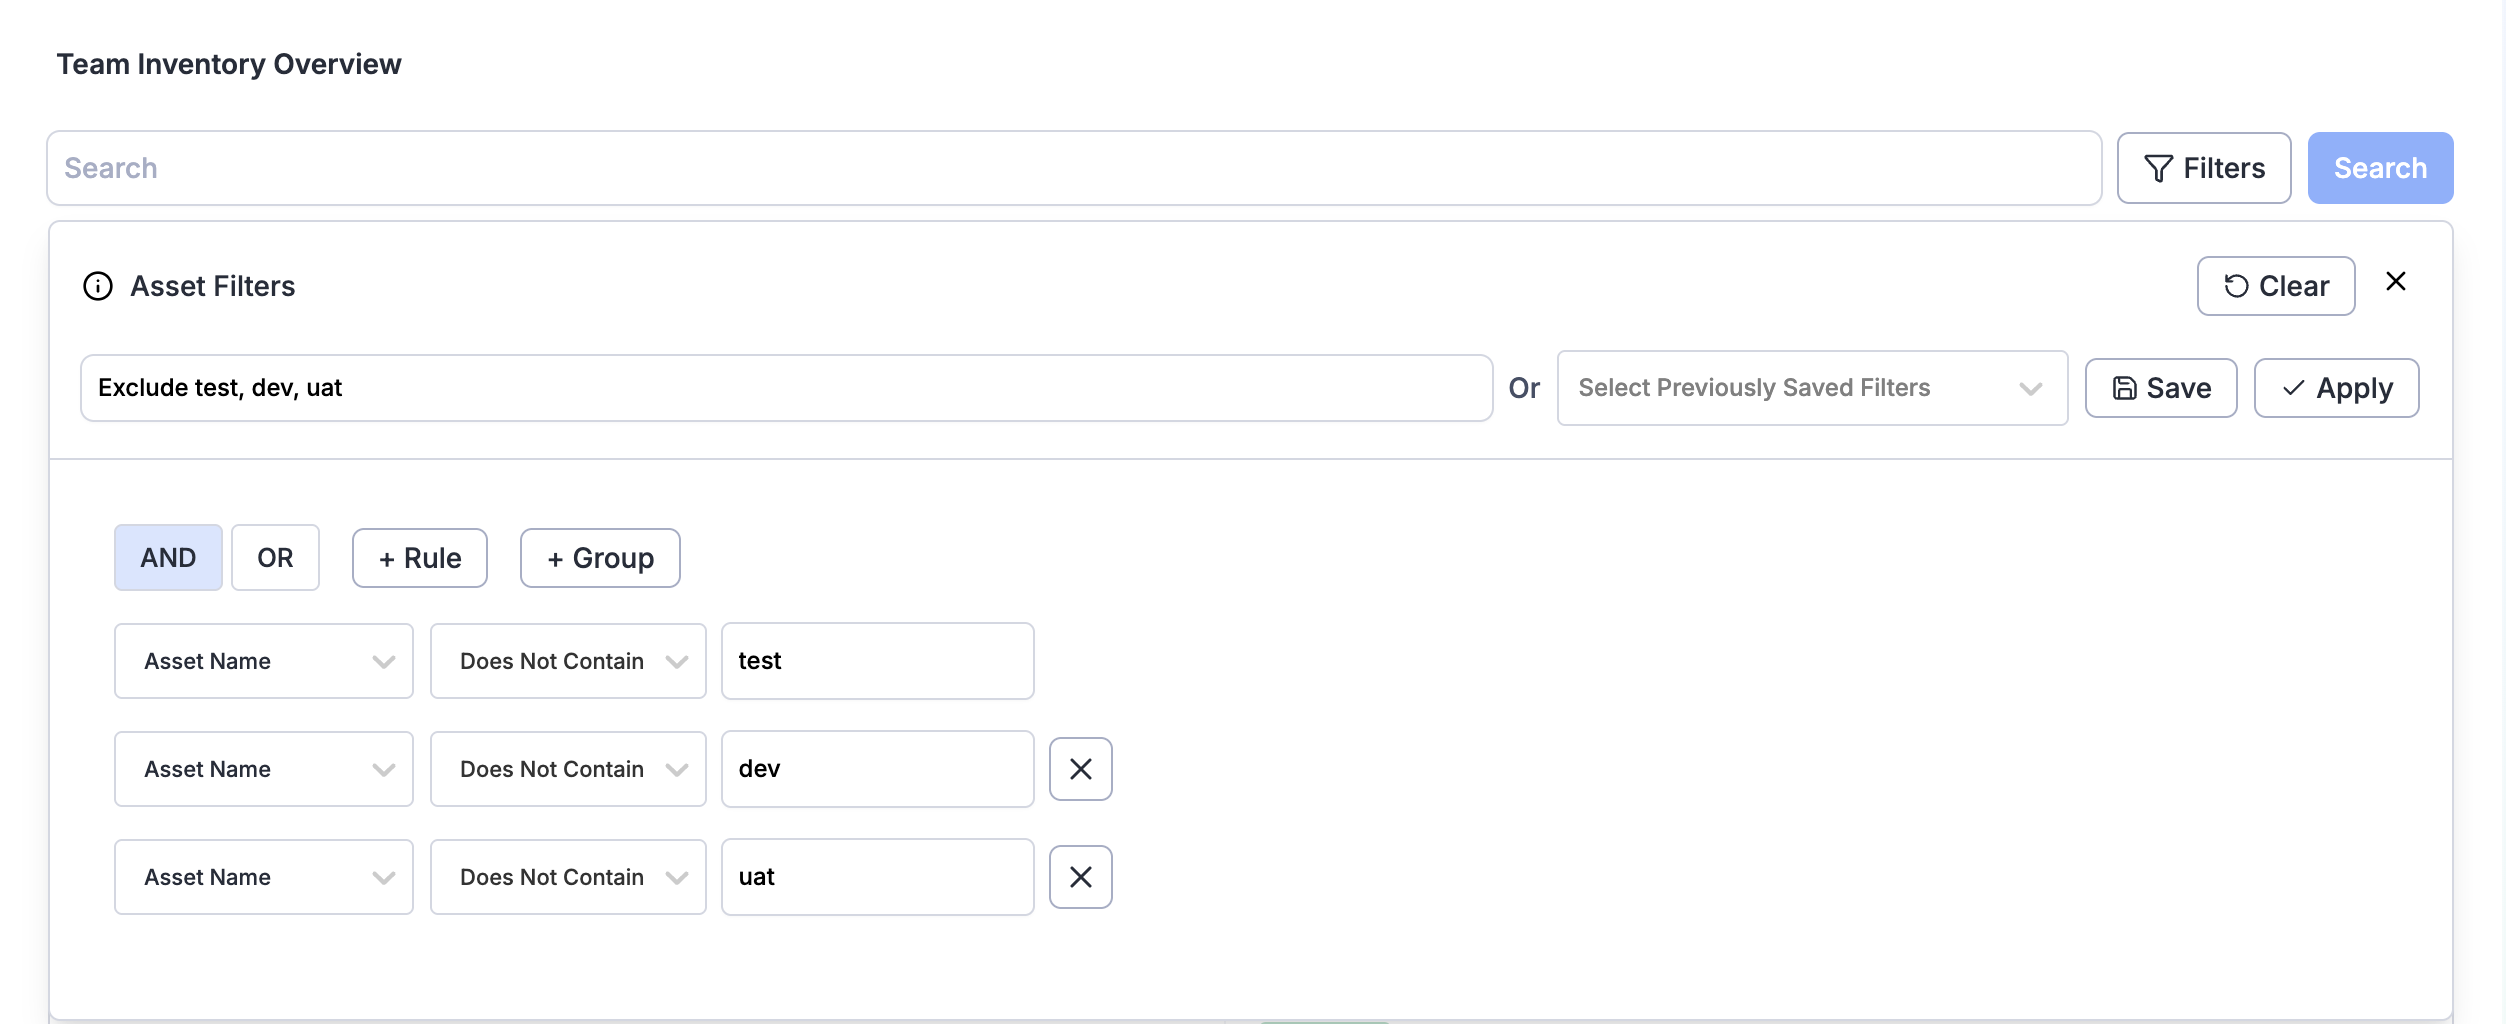The height and width of the screenshot is (1024, 2506).
Task: Click the info icon beside Asset Filters
Action: tap(98, 286)
